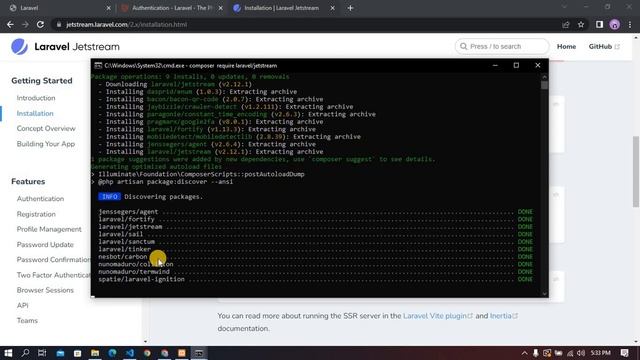Click the network tray icon
The width and height of the screenshot is (640, 360).
click(570, 353)
